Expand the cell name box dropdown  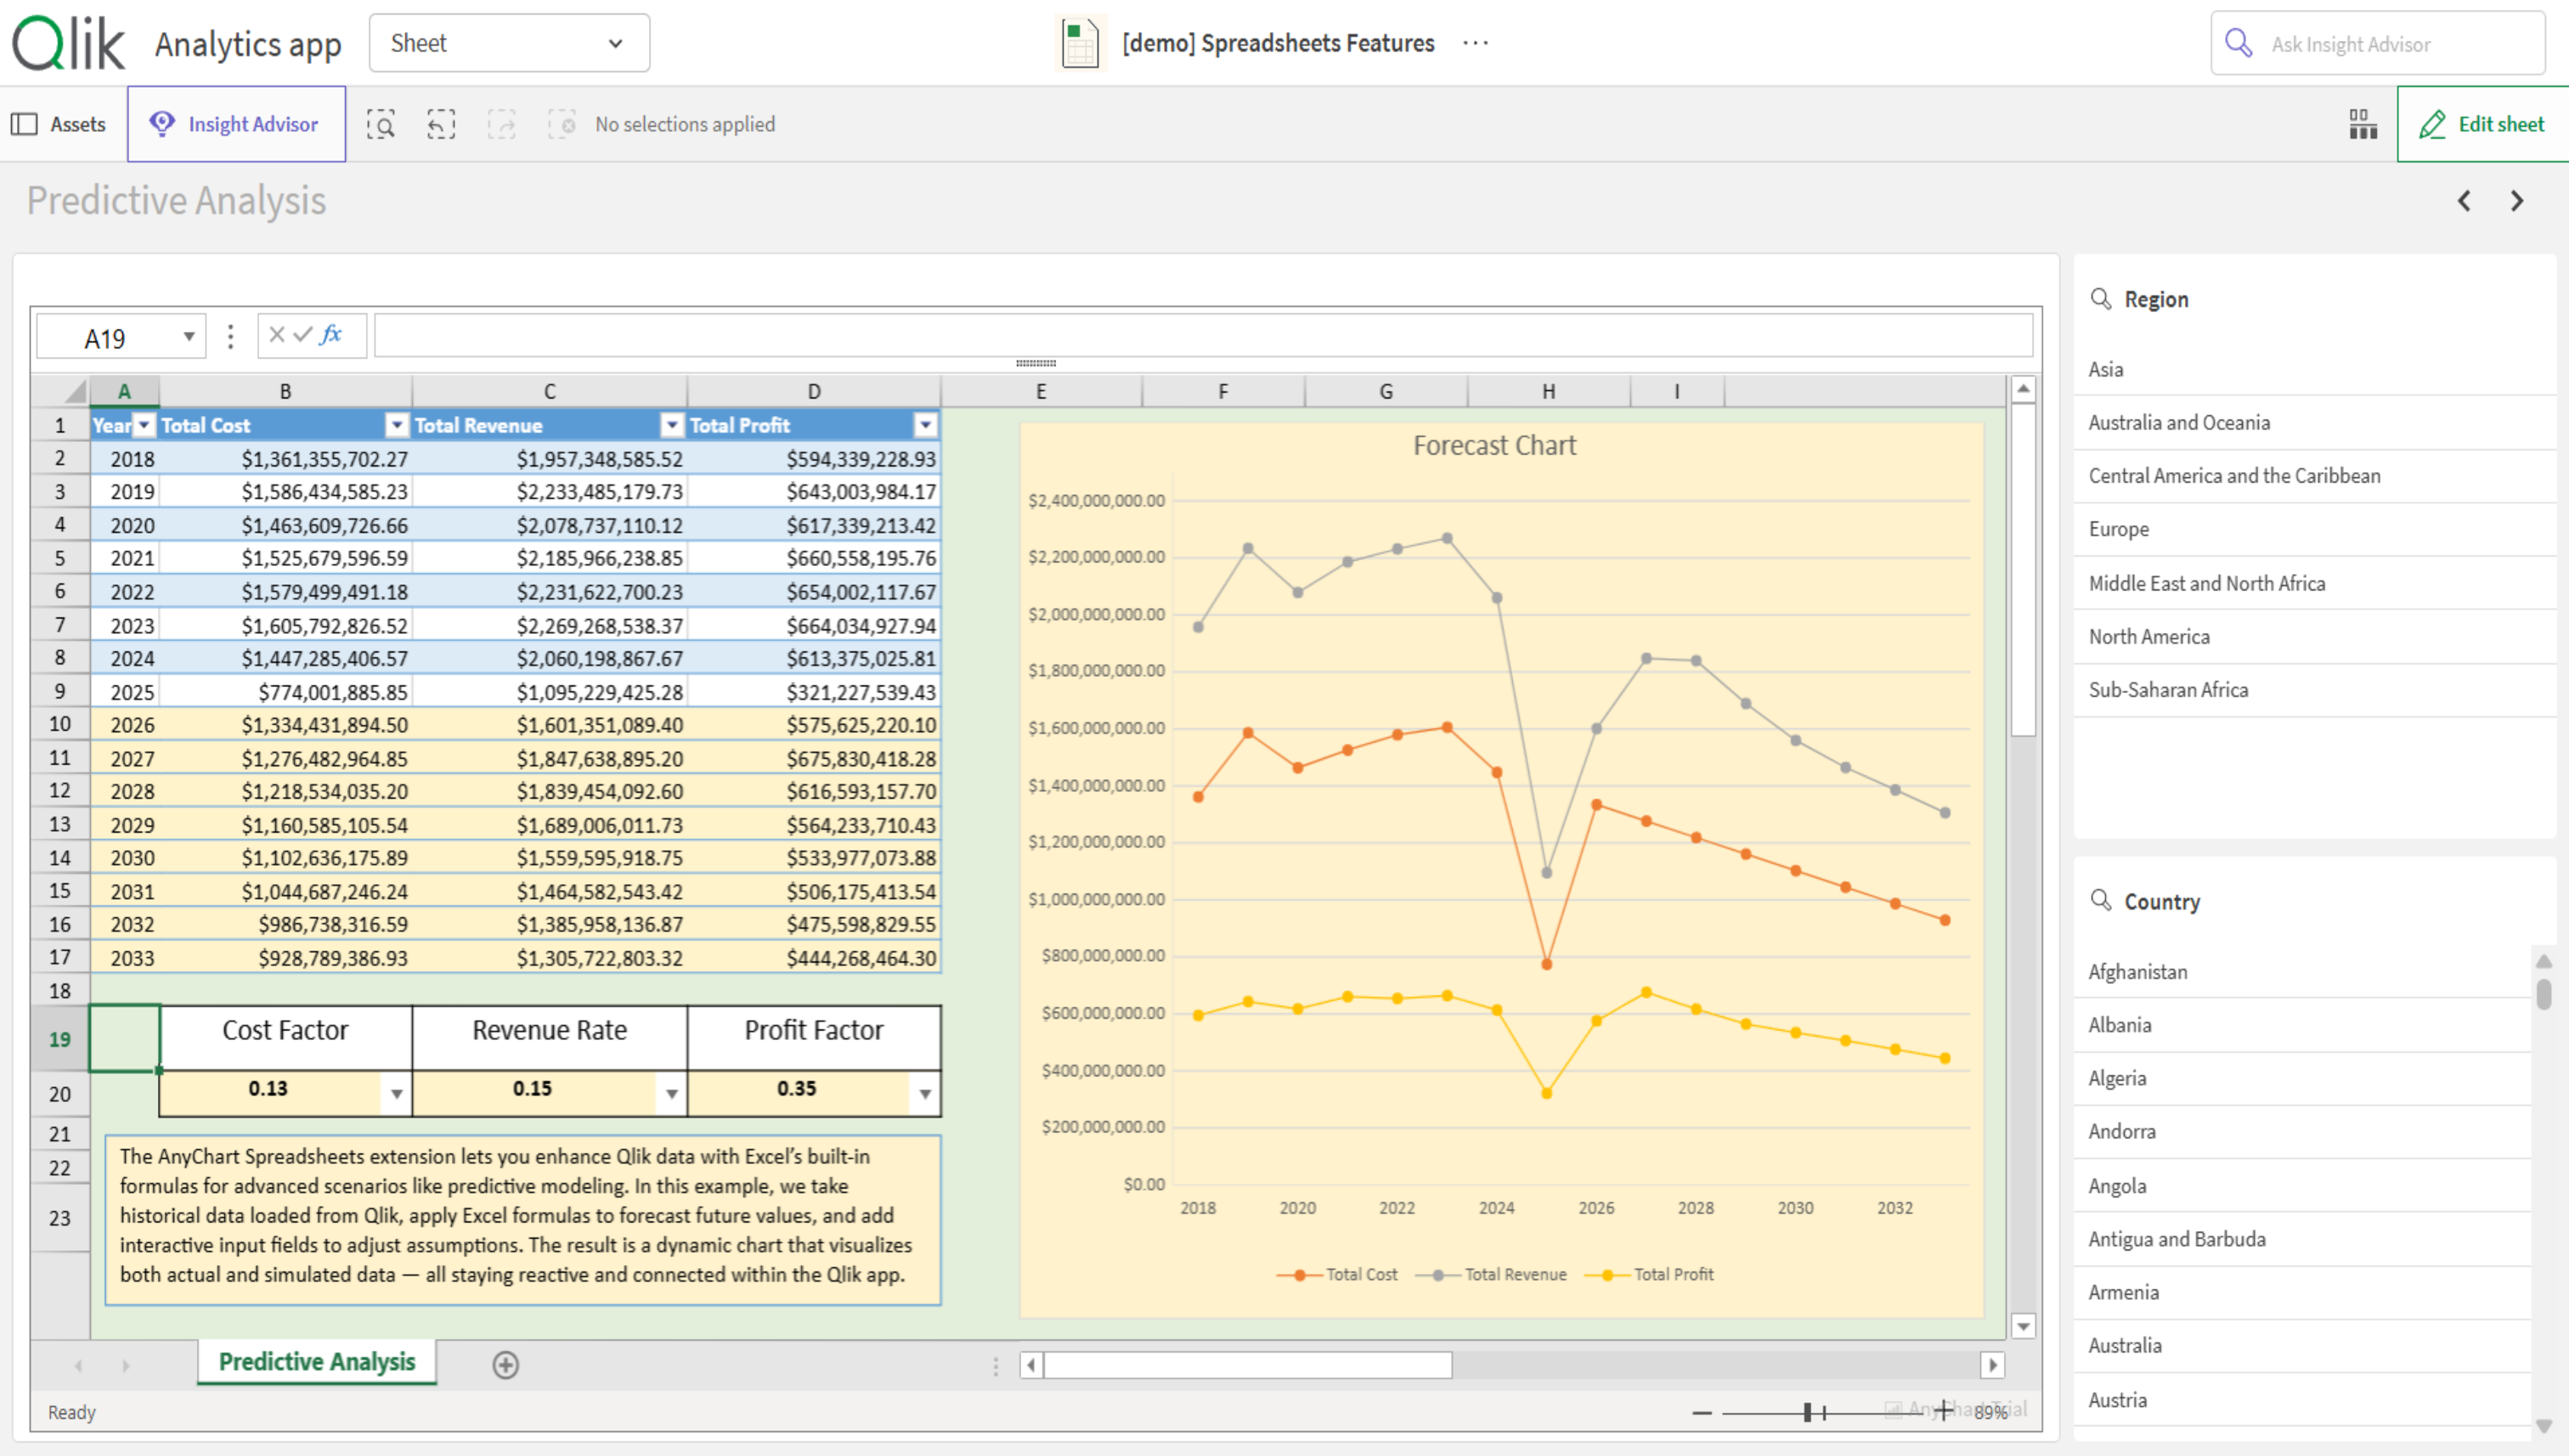point(188,337)
